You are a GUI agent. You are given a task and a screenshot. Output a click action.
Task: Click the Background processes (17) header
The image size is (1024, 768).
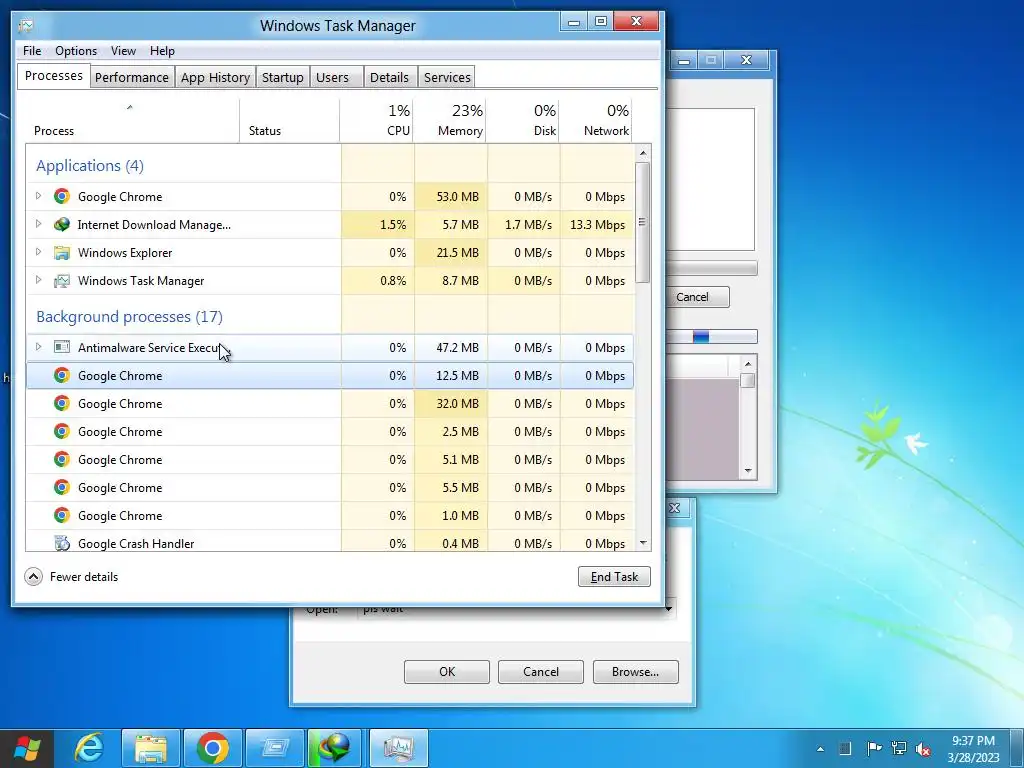click(x=129, y=317)
